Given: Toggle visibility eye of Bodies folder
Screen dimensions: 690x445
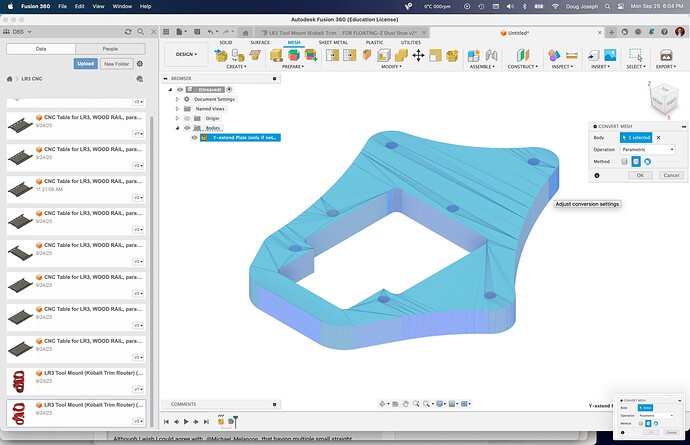Looking at the screenshot, I should click(187, 128).
